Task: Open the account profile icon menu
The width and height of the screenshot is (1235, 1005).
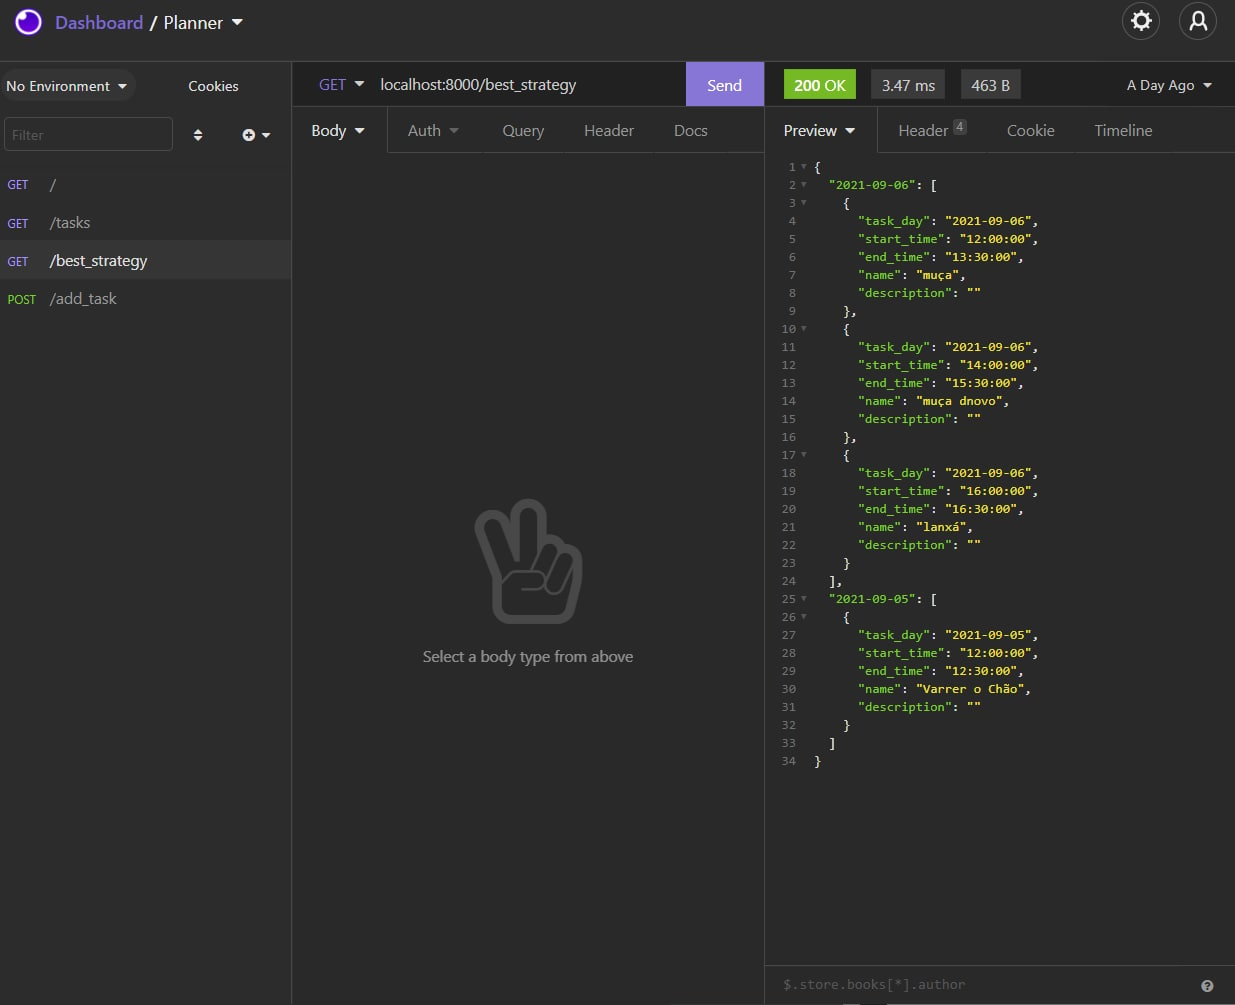Action: click(x=1198, y=21)
